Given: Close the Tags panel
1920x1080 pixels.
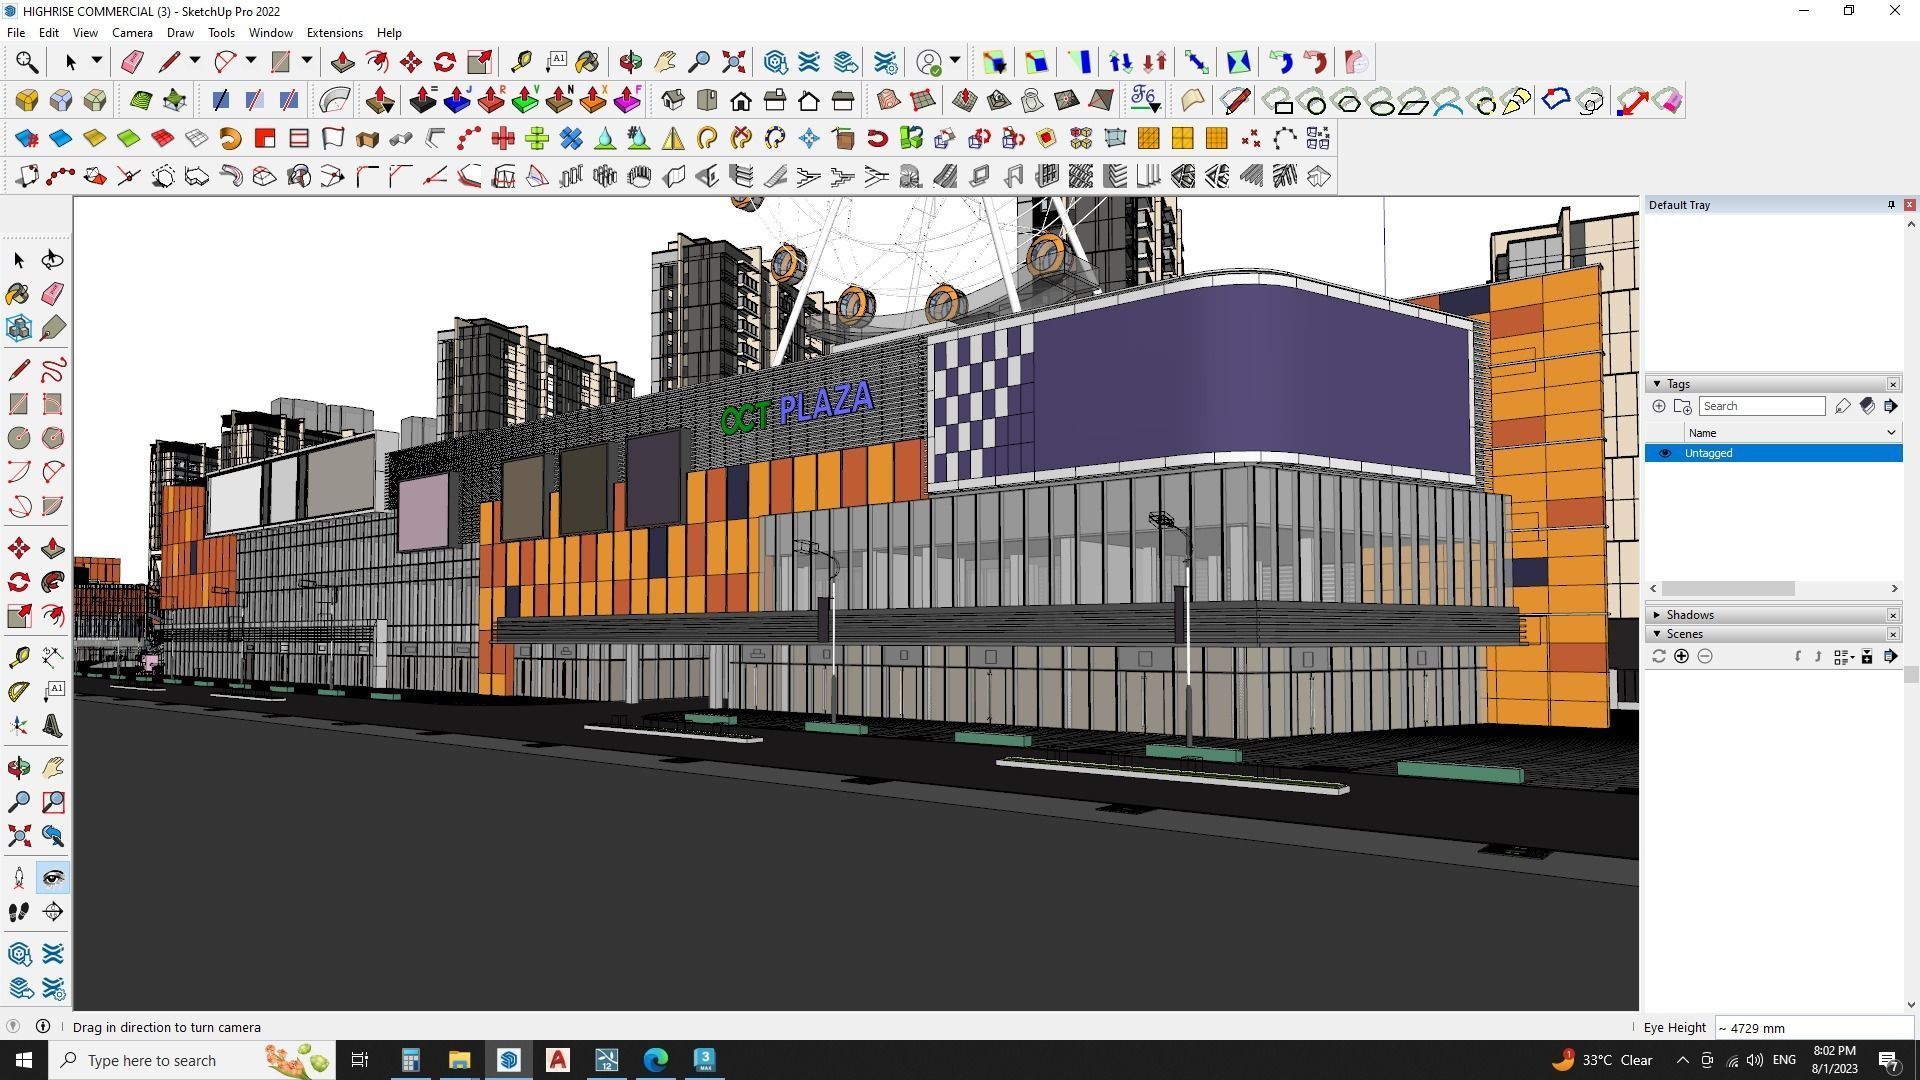Looking at the screenshot, I should click(x=1893, y=384).
